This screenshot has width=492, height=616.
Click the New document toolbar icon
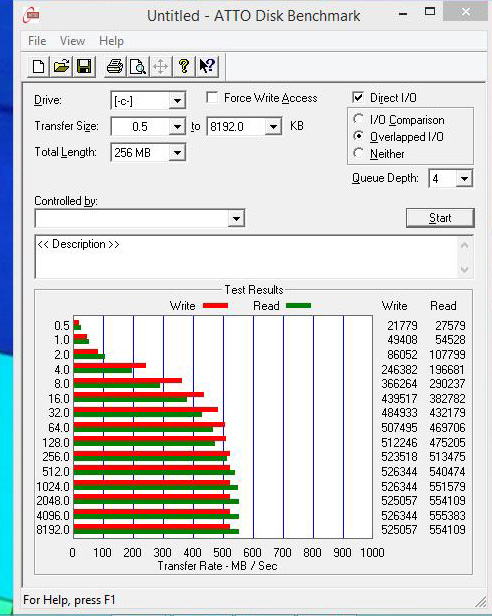(38, 66)
